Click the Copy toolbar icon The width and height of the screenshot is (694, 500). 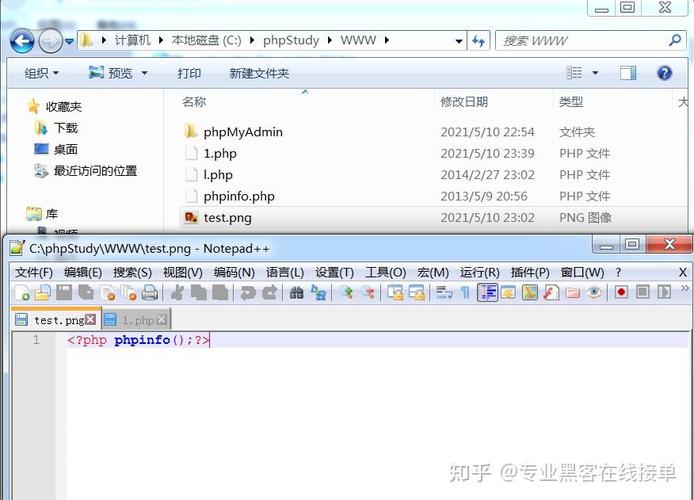[199, 293]
